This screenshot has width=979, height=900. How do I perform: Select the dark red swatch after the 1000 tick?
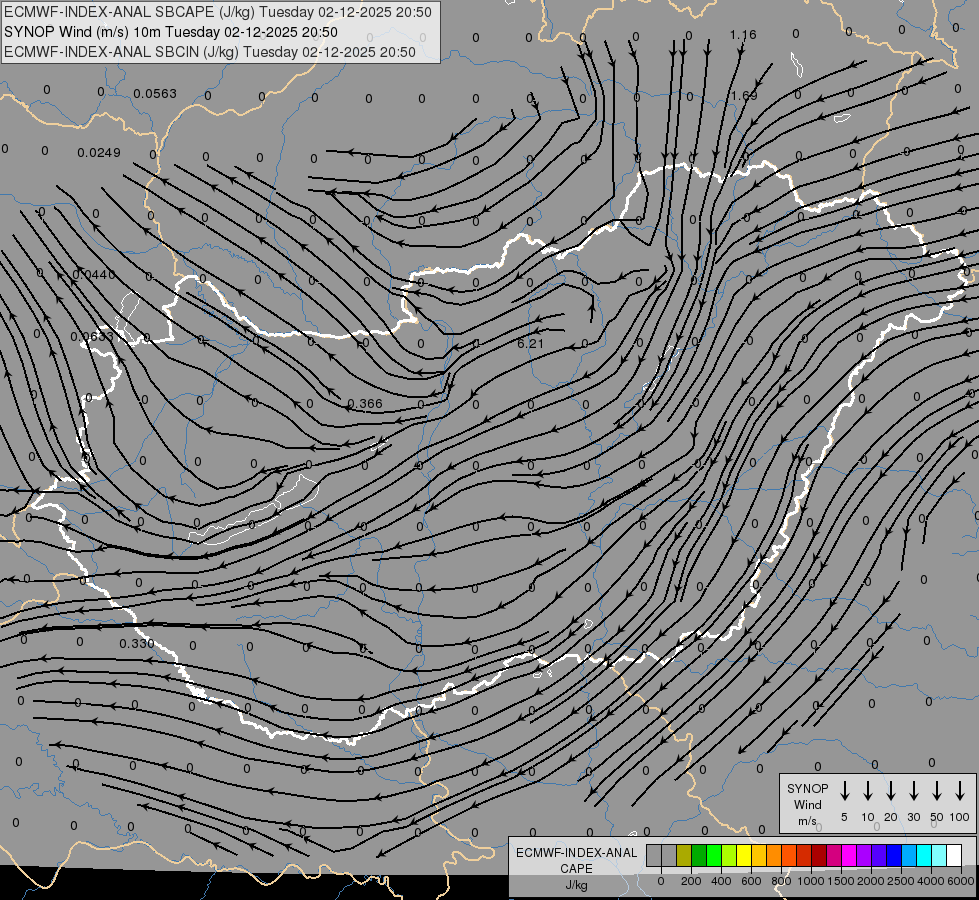(x=819, y=856)
